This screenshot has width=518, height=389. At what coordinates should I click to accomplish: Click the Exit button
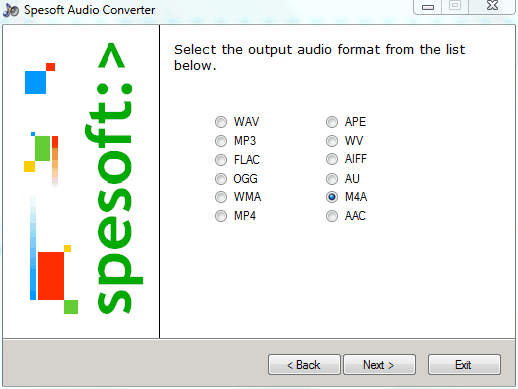464,365
